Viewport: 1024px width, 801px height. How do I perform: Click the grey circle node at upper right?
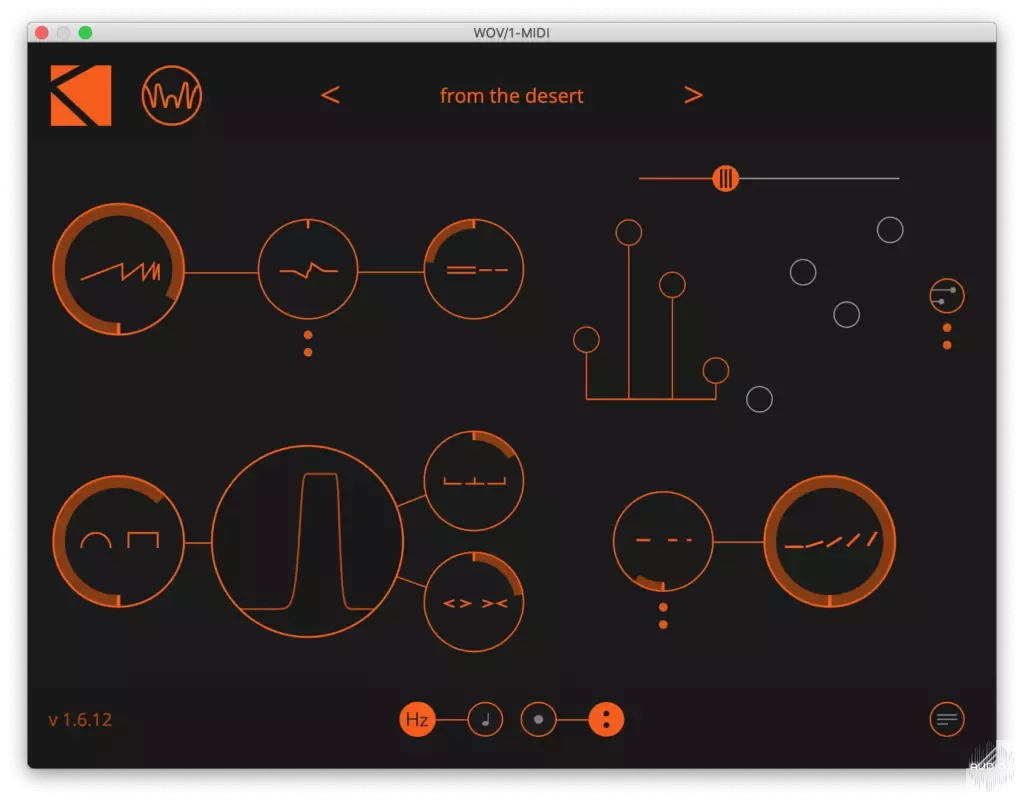click(x=890, y=230)
